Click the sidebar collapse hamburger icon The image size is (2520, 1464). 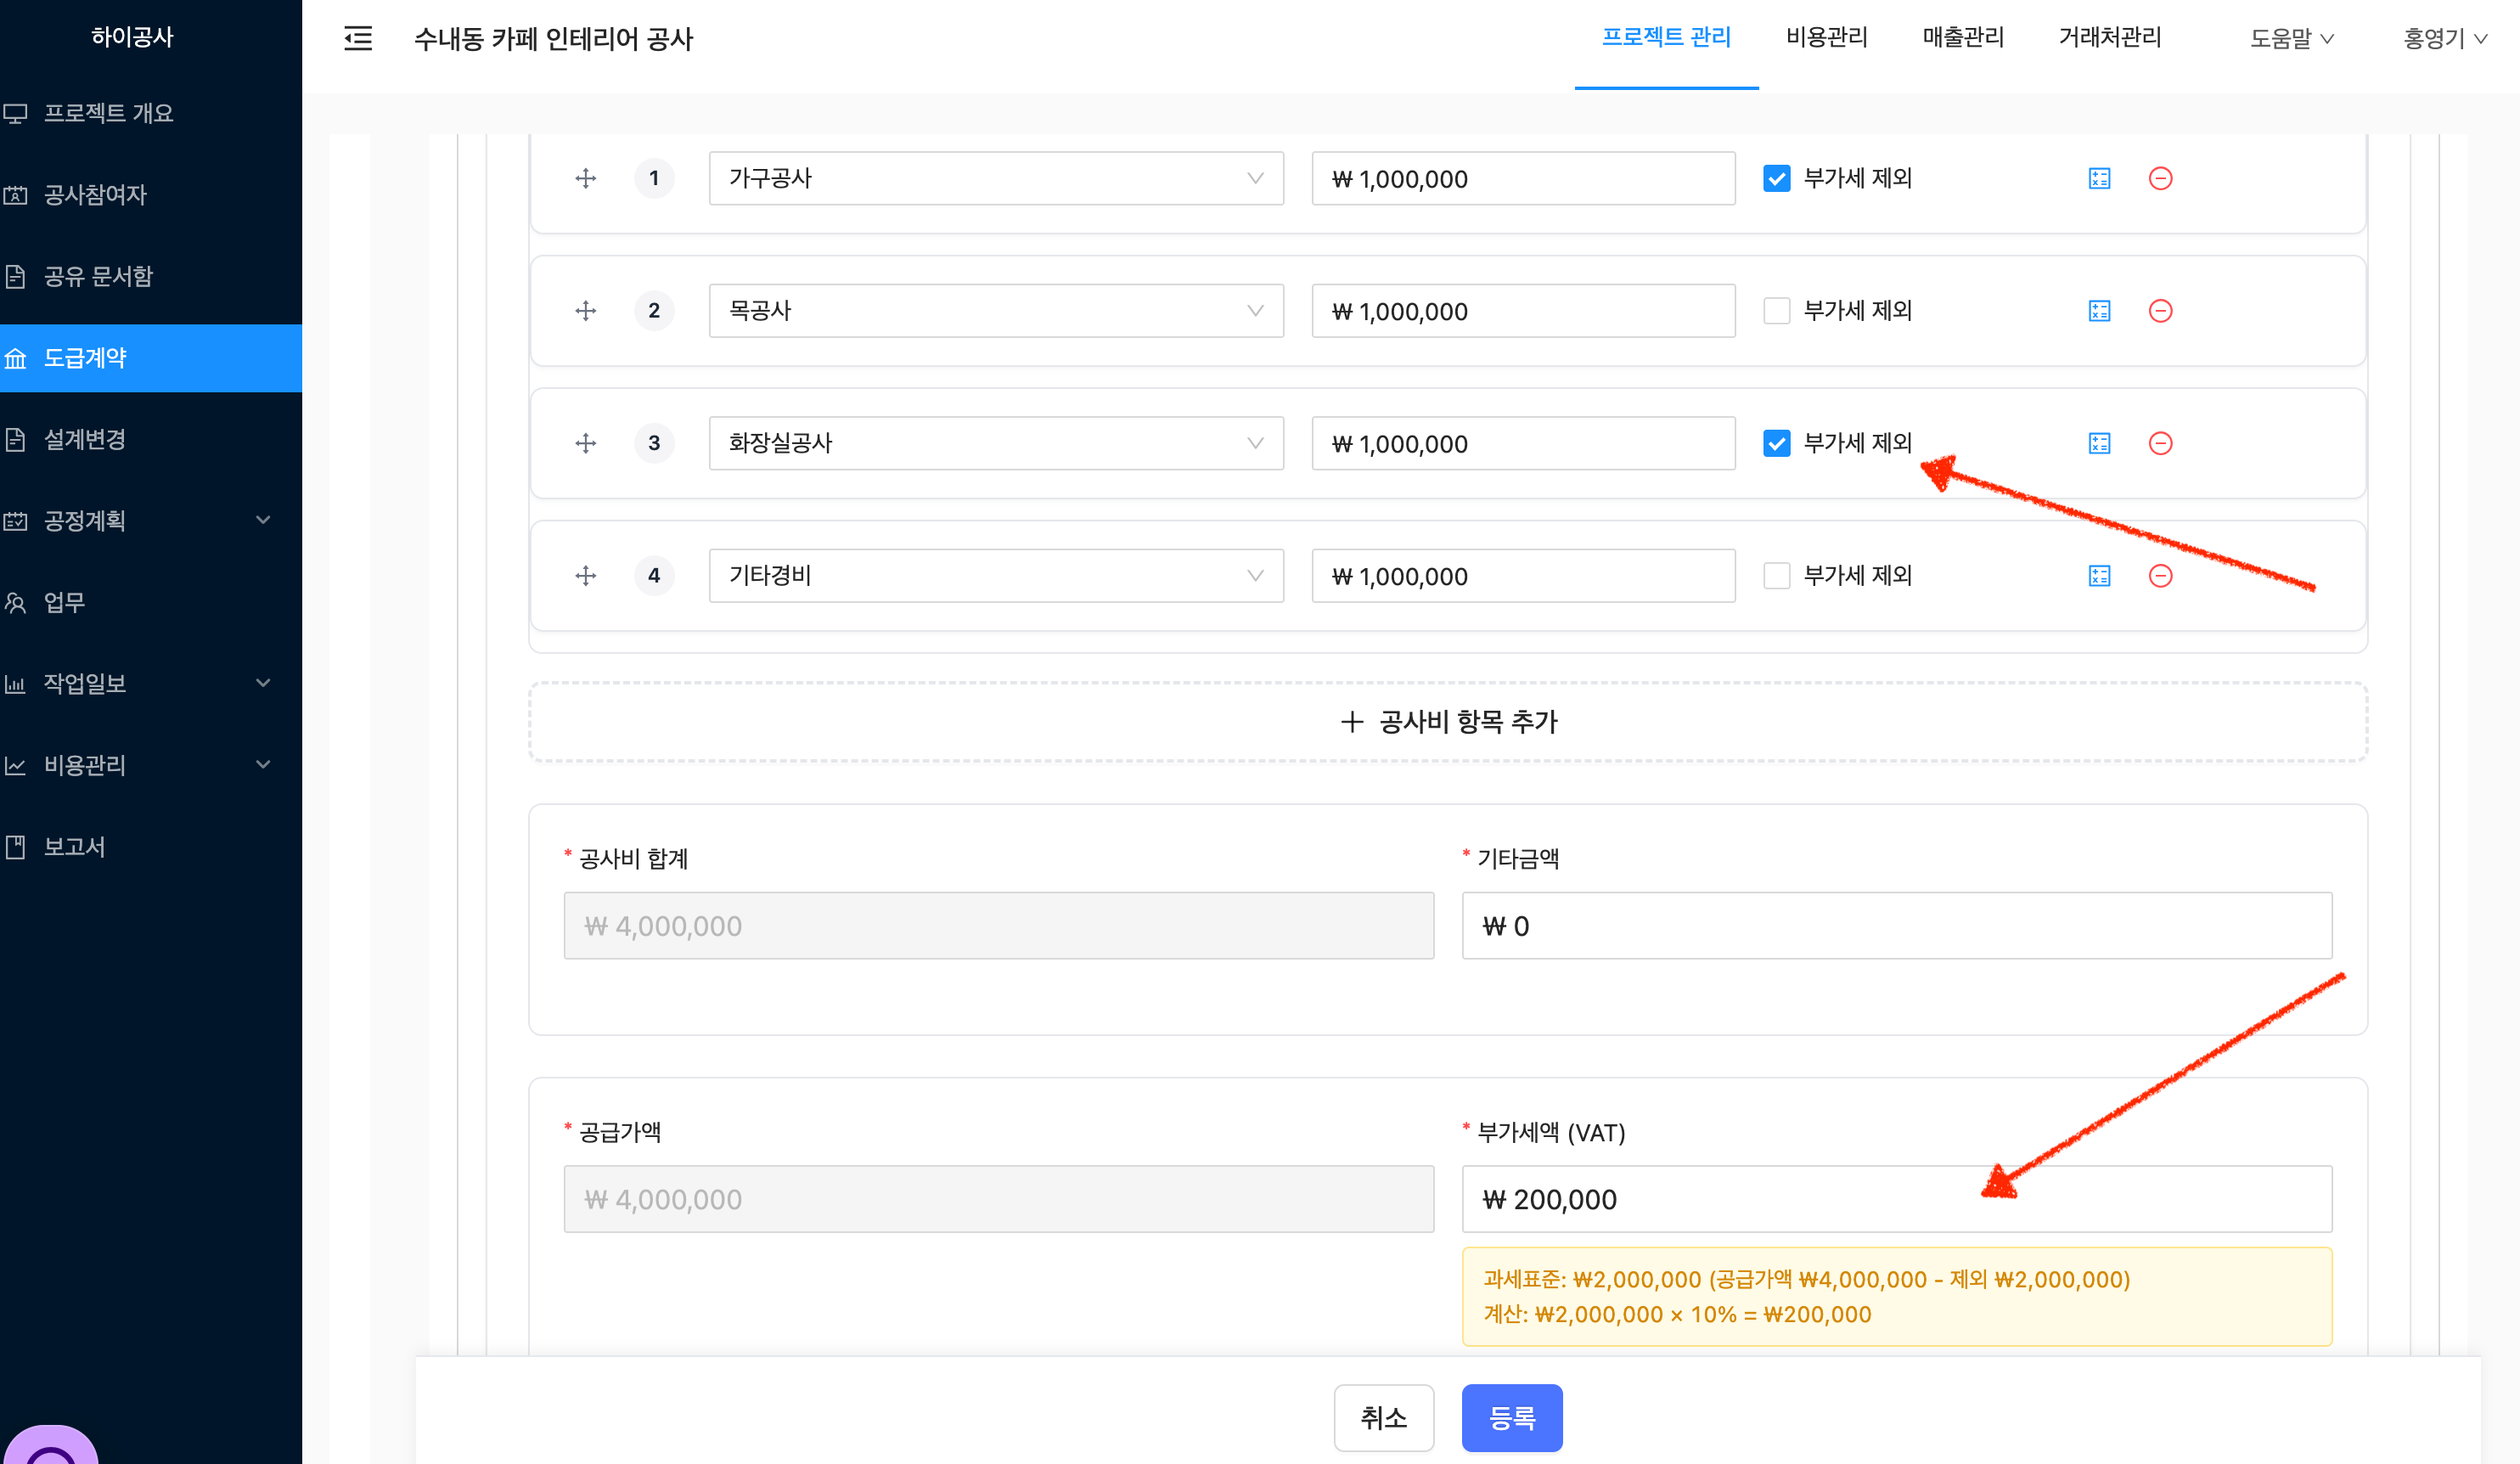point(358,39)
